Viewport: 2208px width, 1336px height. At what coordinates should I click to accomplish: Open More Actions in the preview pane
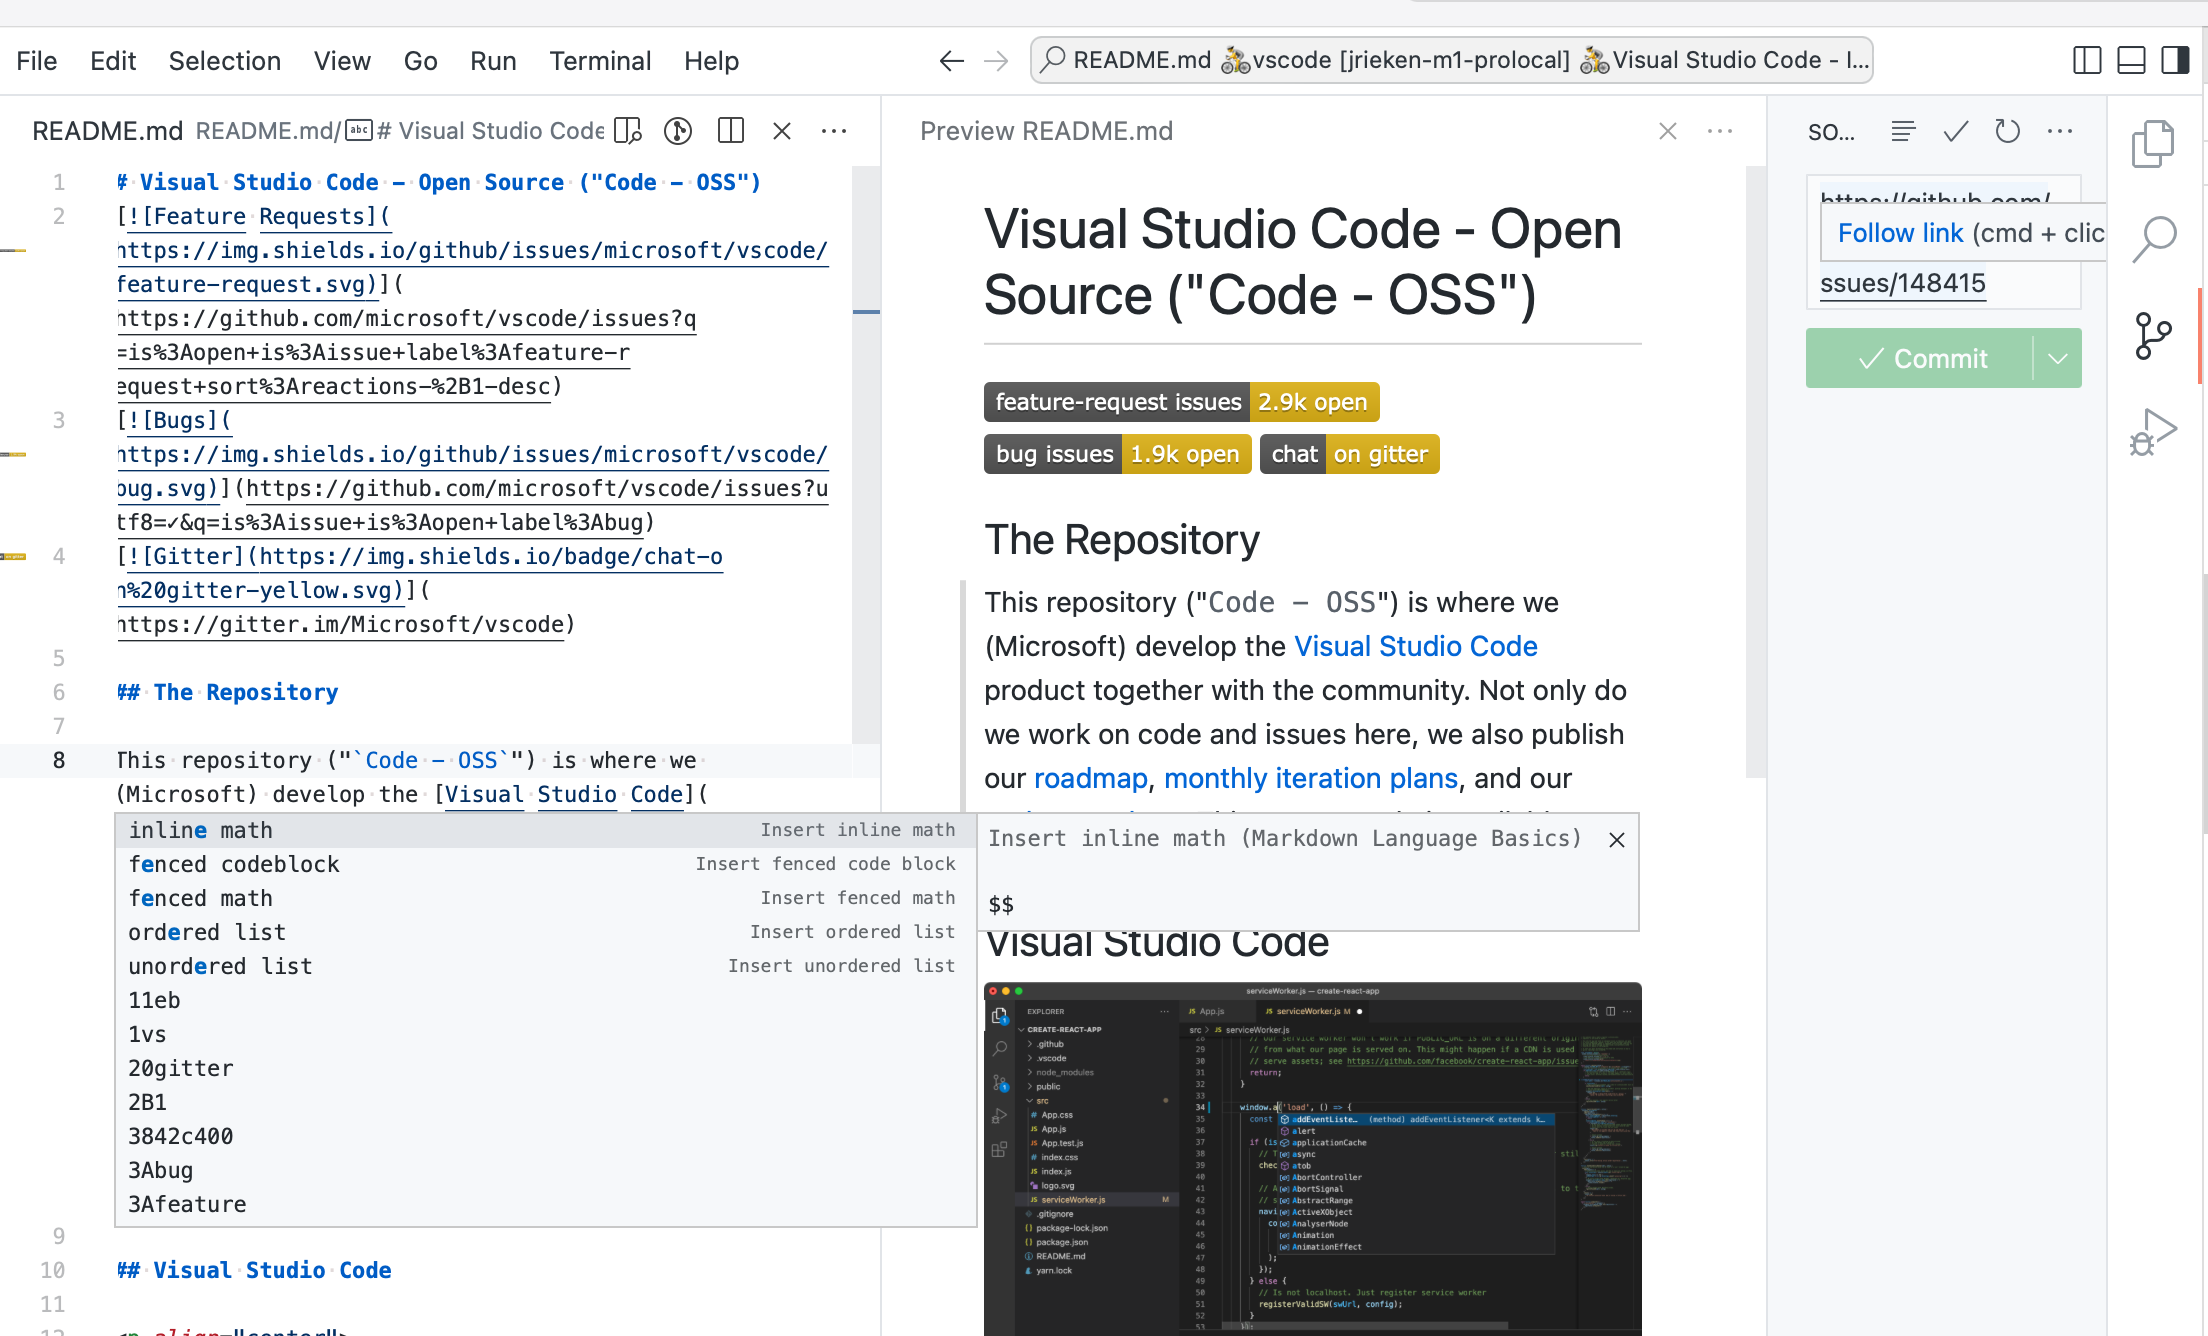[1720, 131]
